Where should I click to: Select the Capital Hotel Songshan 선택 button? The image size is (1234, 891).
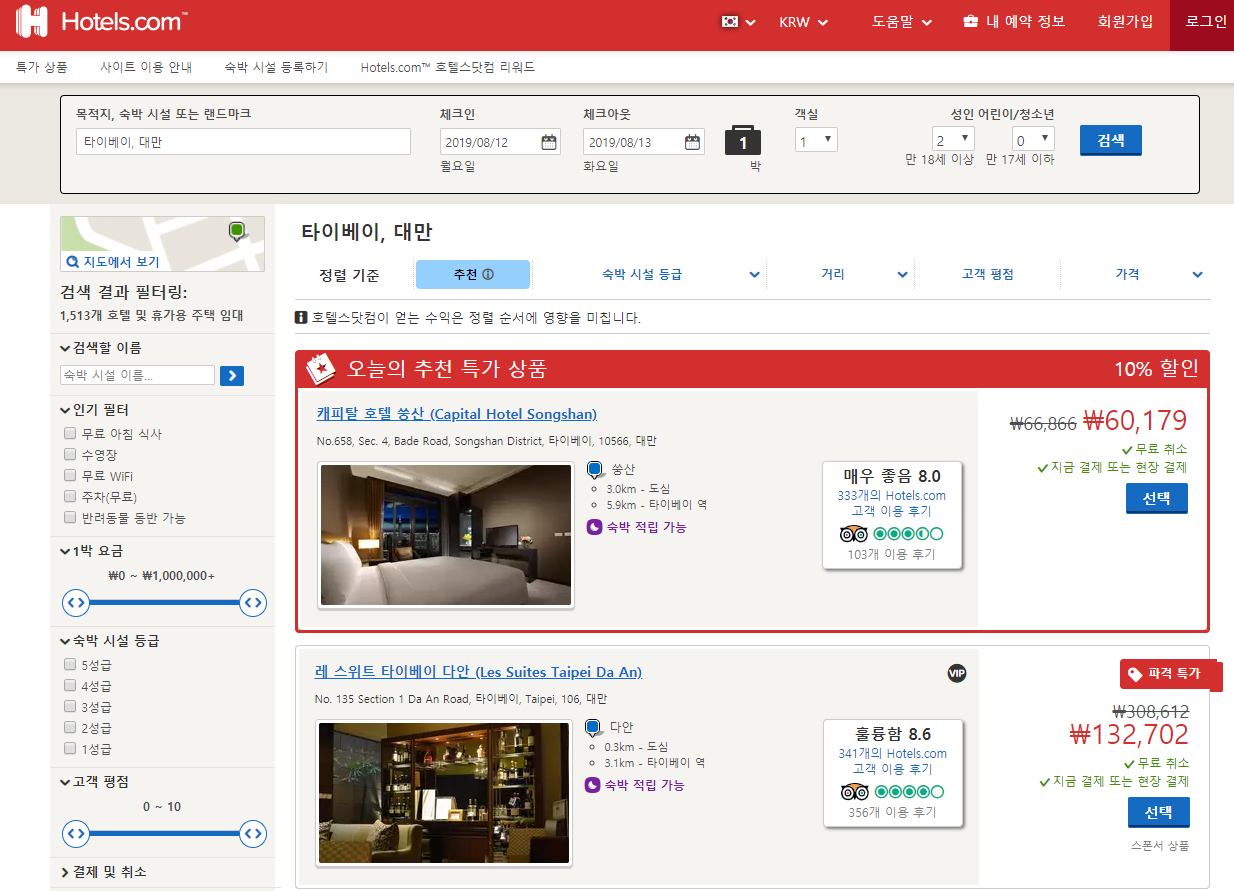pos(1157,498)
